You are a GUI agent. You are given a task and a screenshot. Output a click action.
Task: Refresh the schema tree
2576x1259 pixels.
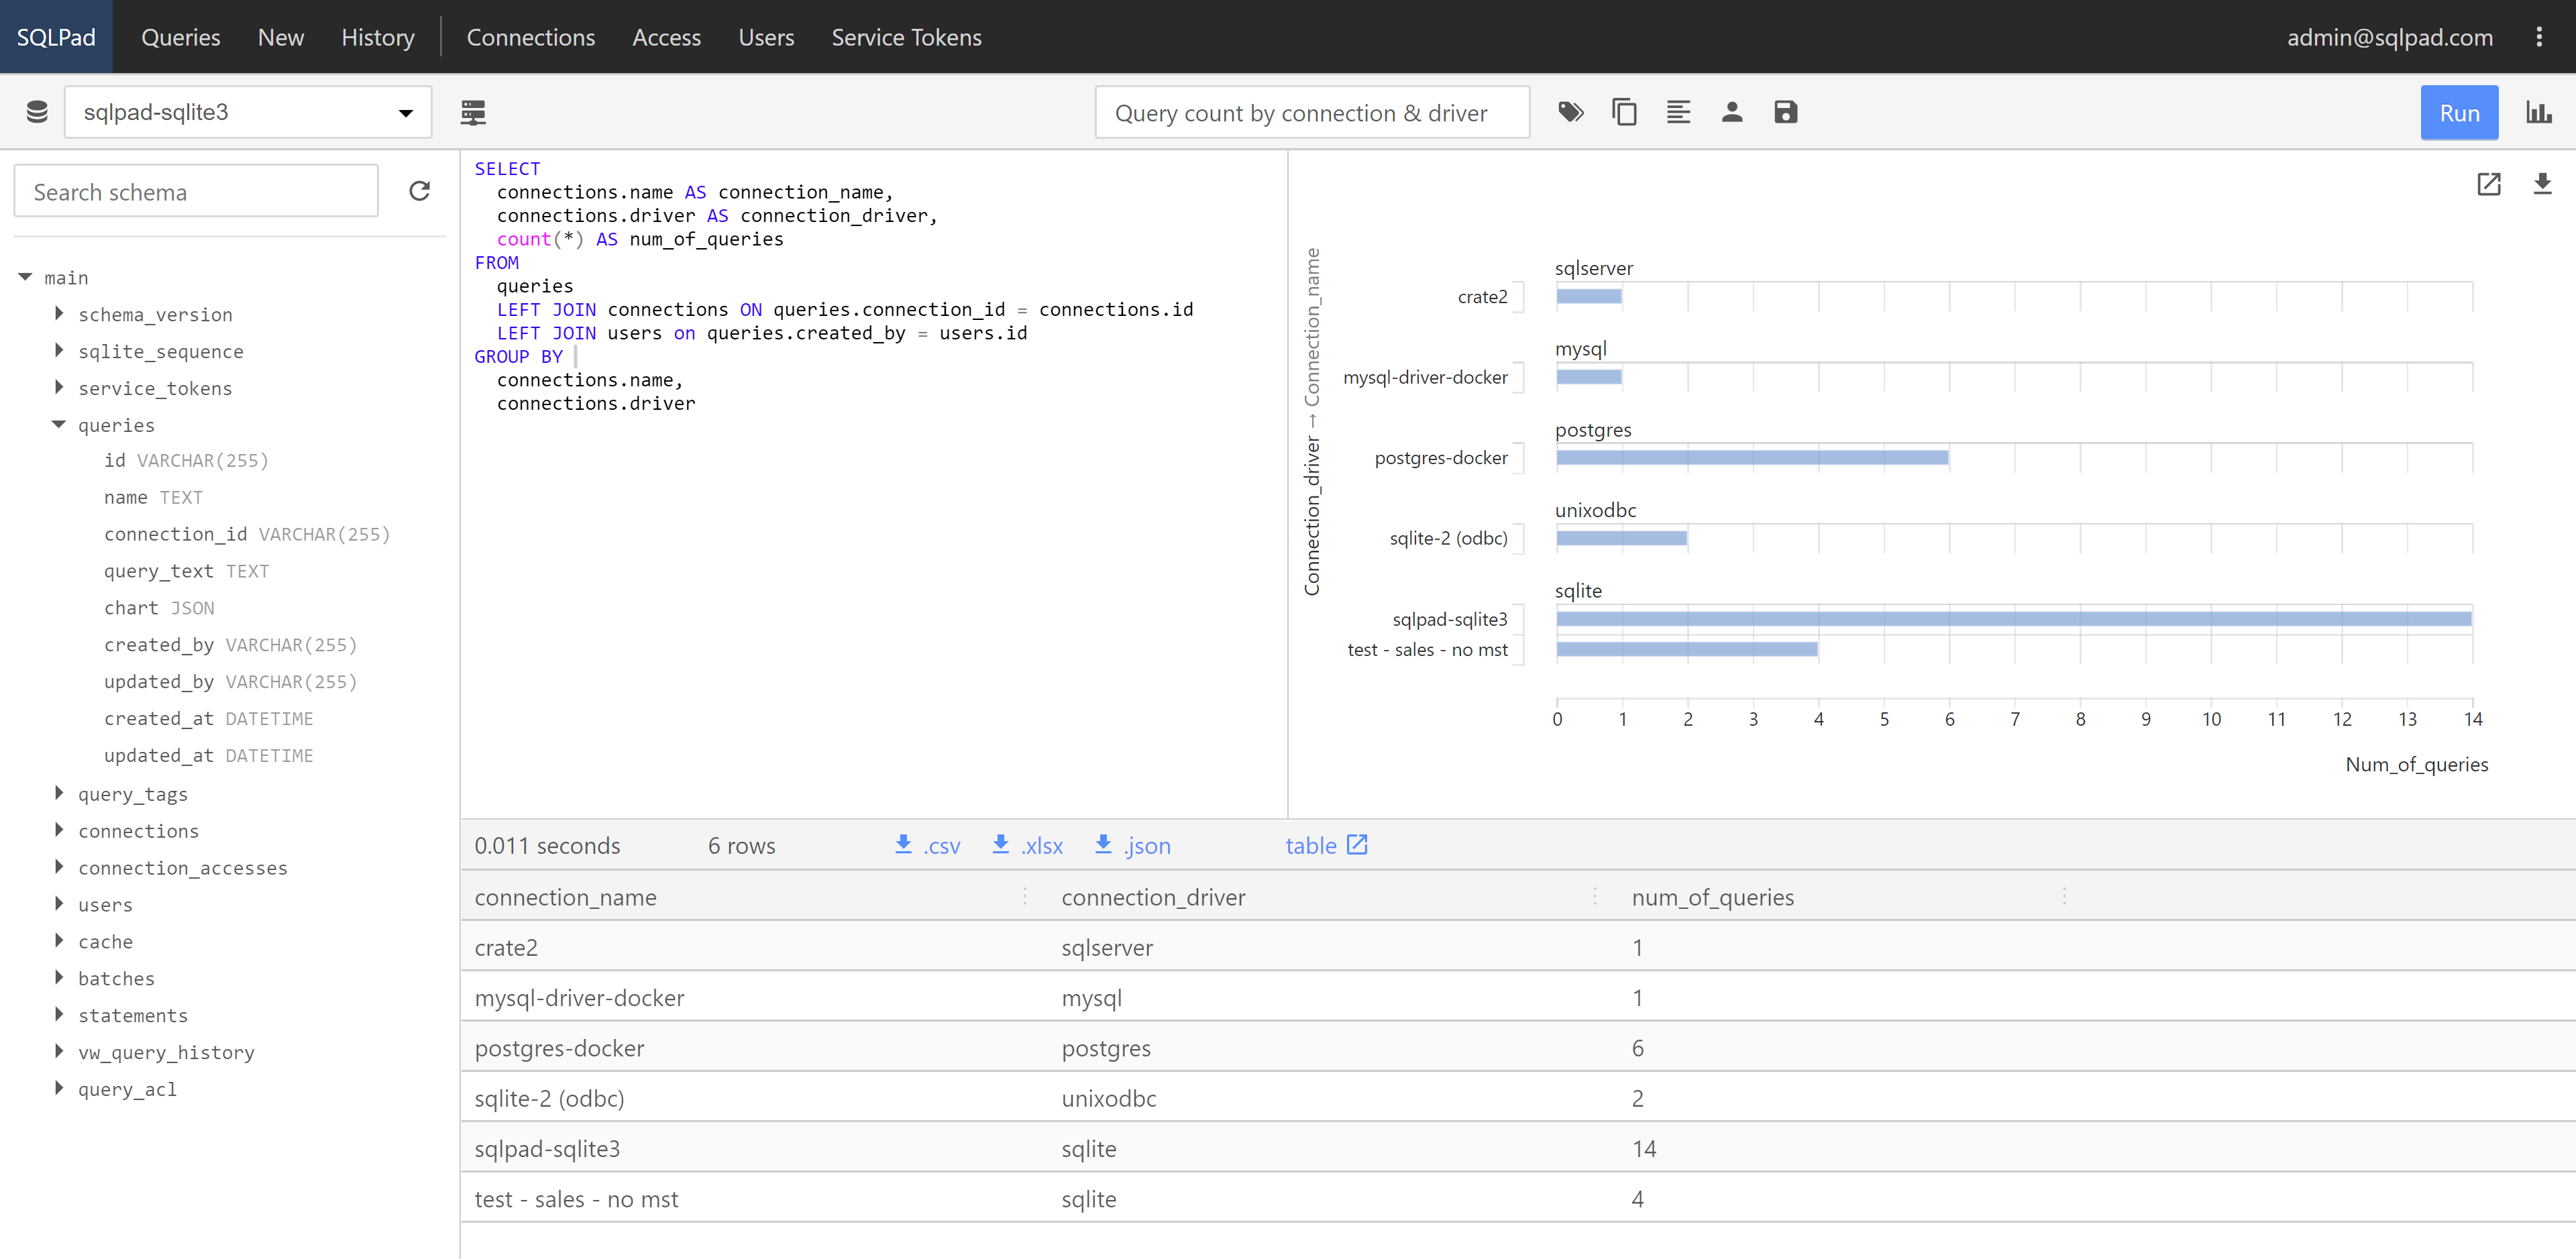click(x=420, y=191)
